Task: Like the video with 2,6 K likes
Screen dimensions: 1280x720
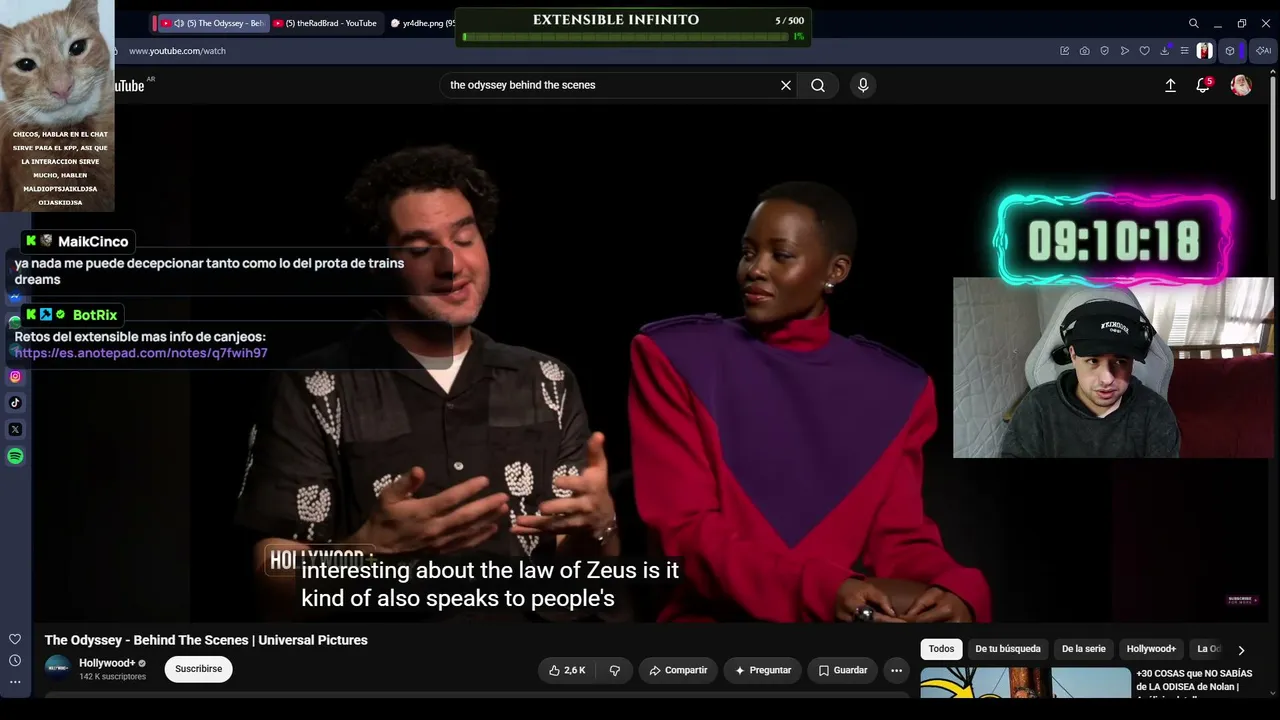Action: (566, 670)
